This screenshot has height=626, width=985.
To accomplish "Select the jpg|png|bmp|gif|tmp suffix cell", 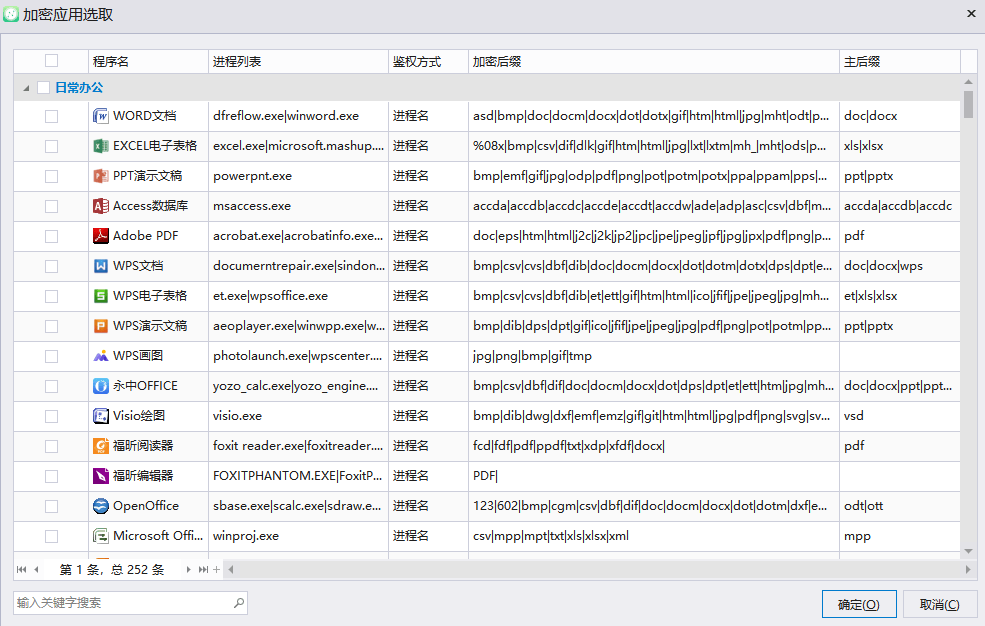I will tap(654, 356).
